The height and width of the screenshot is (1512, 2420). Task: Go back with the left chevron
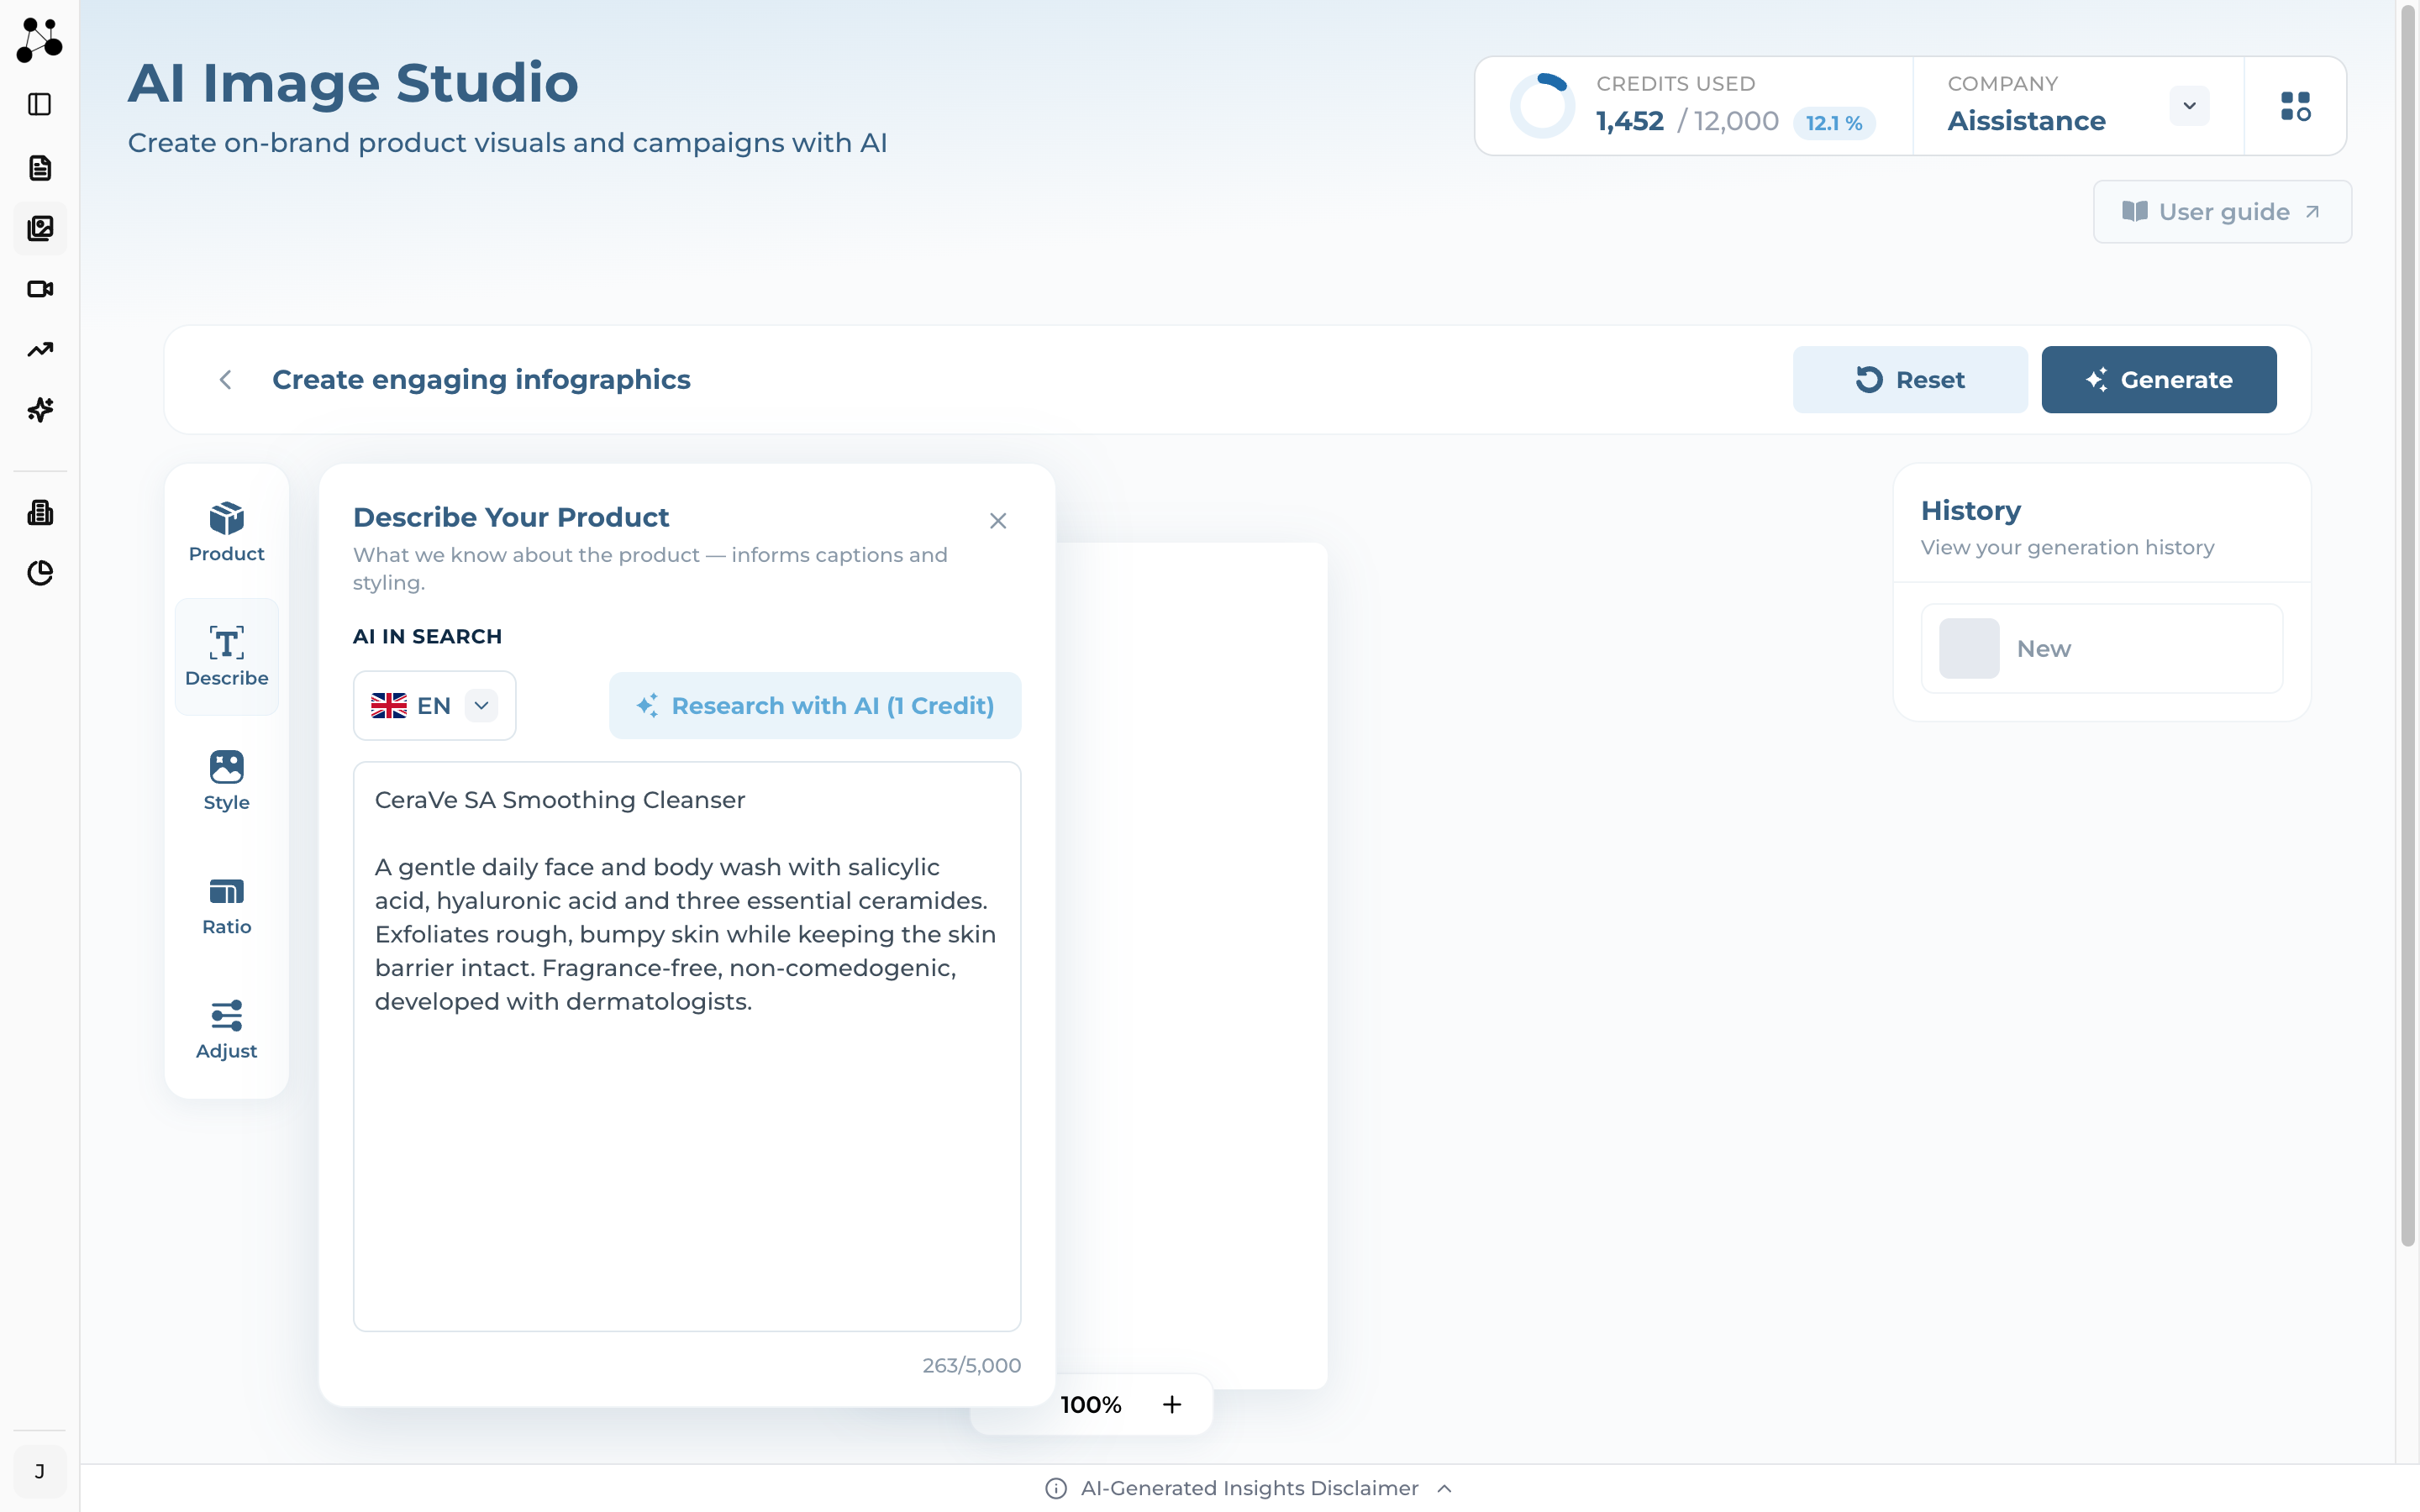226,380
